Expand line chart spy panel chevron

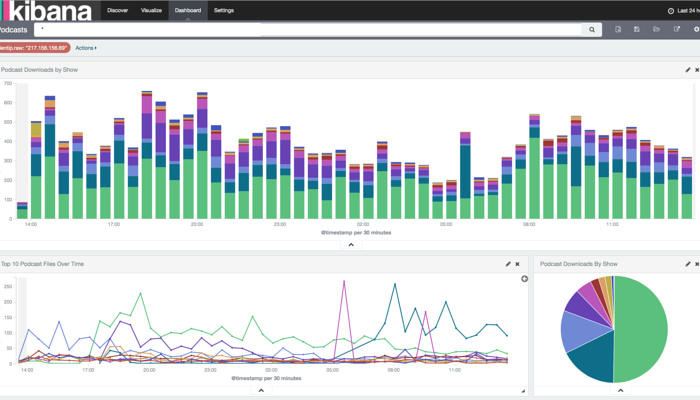tap(261, 390)
